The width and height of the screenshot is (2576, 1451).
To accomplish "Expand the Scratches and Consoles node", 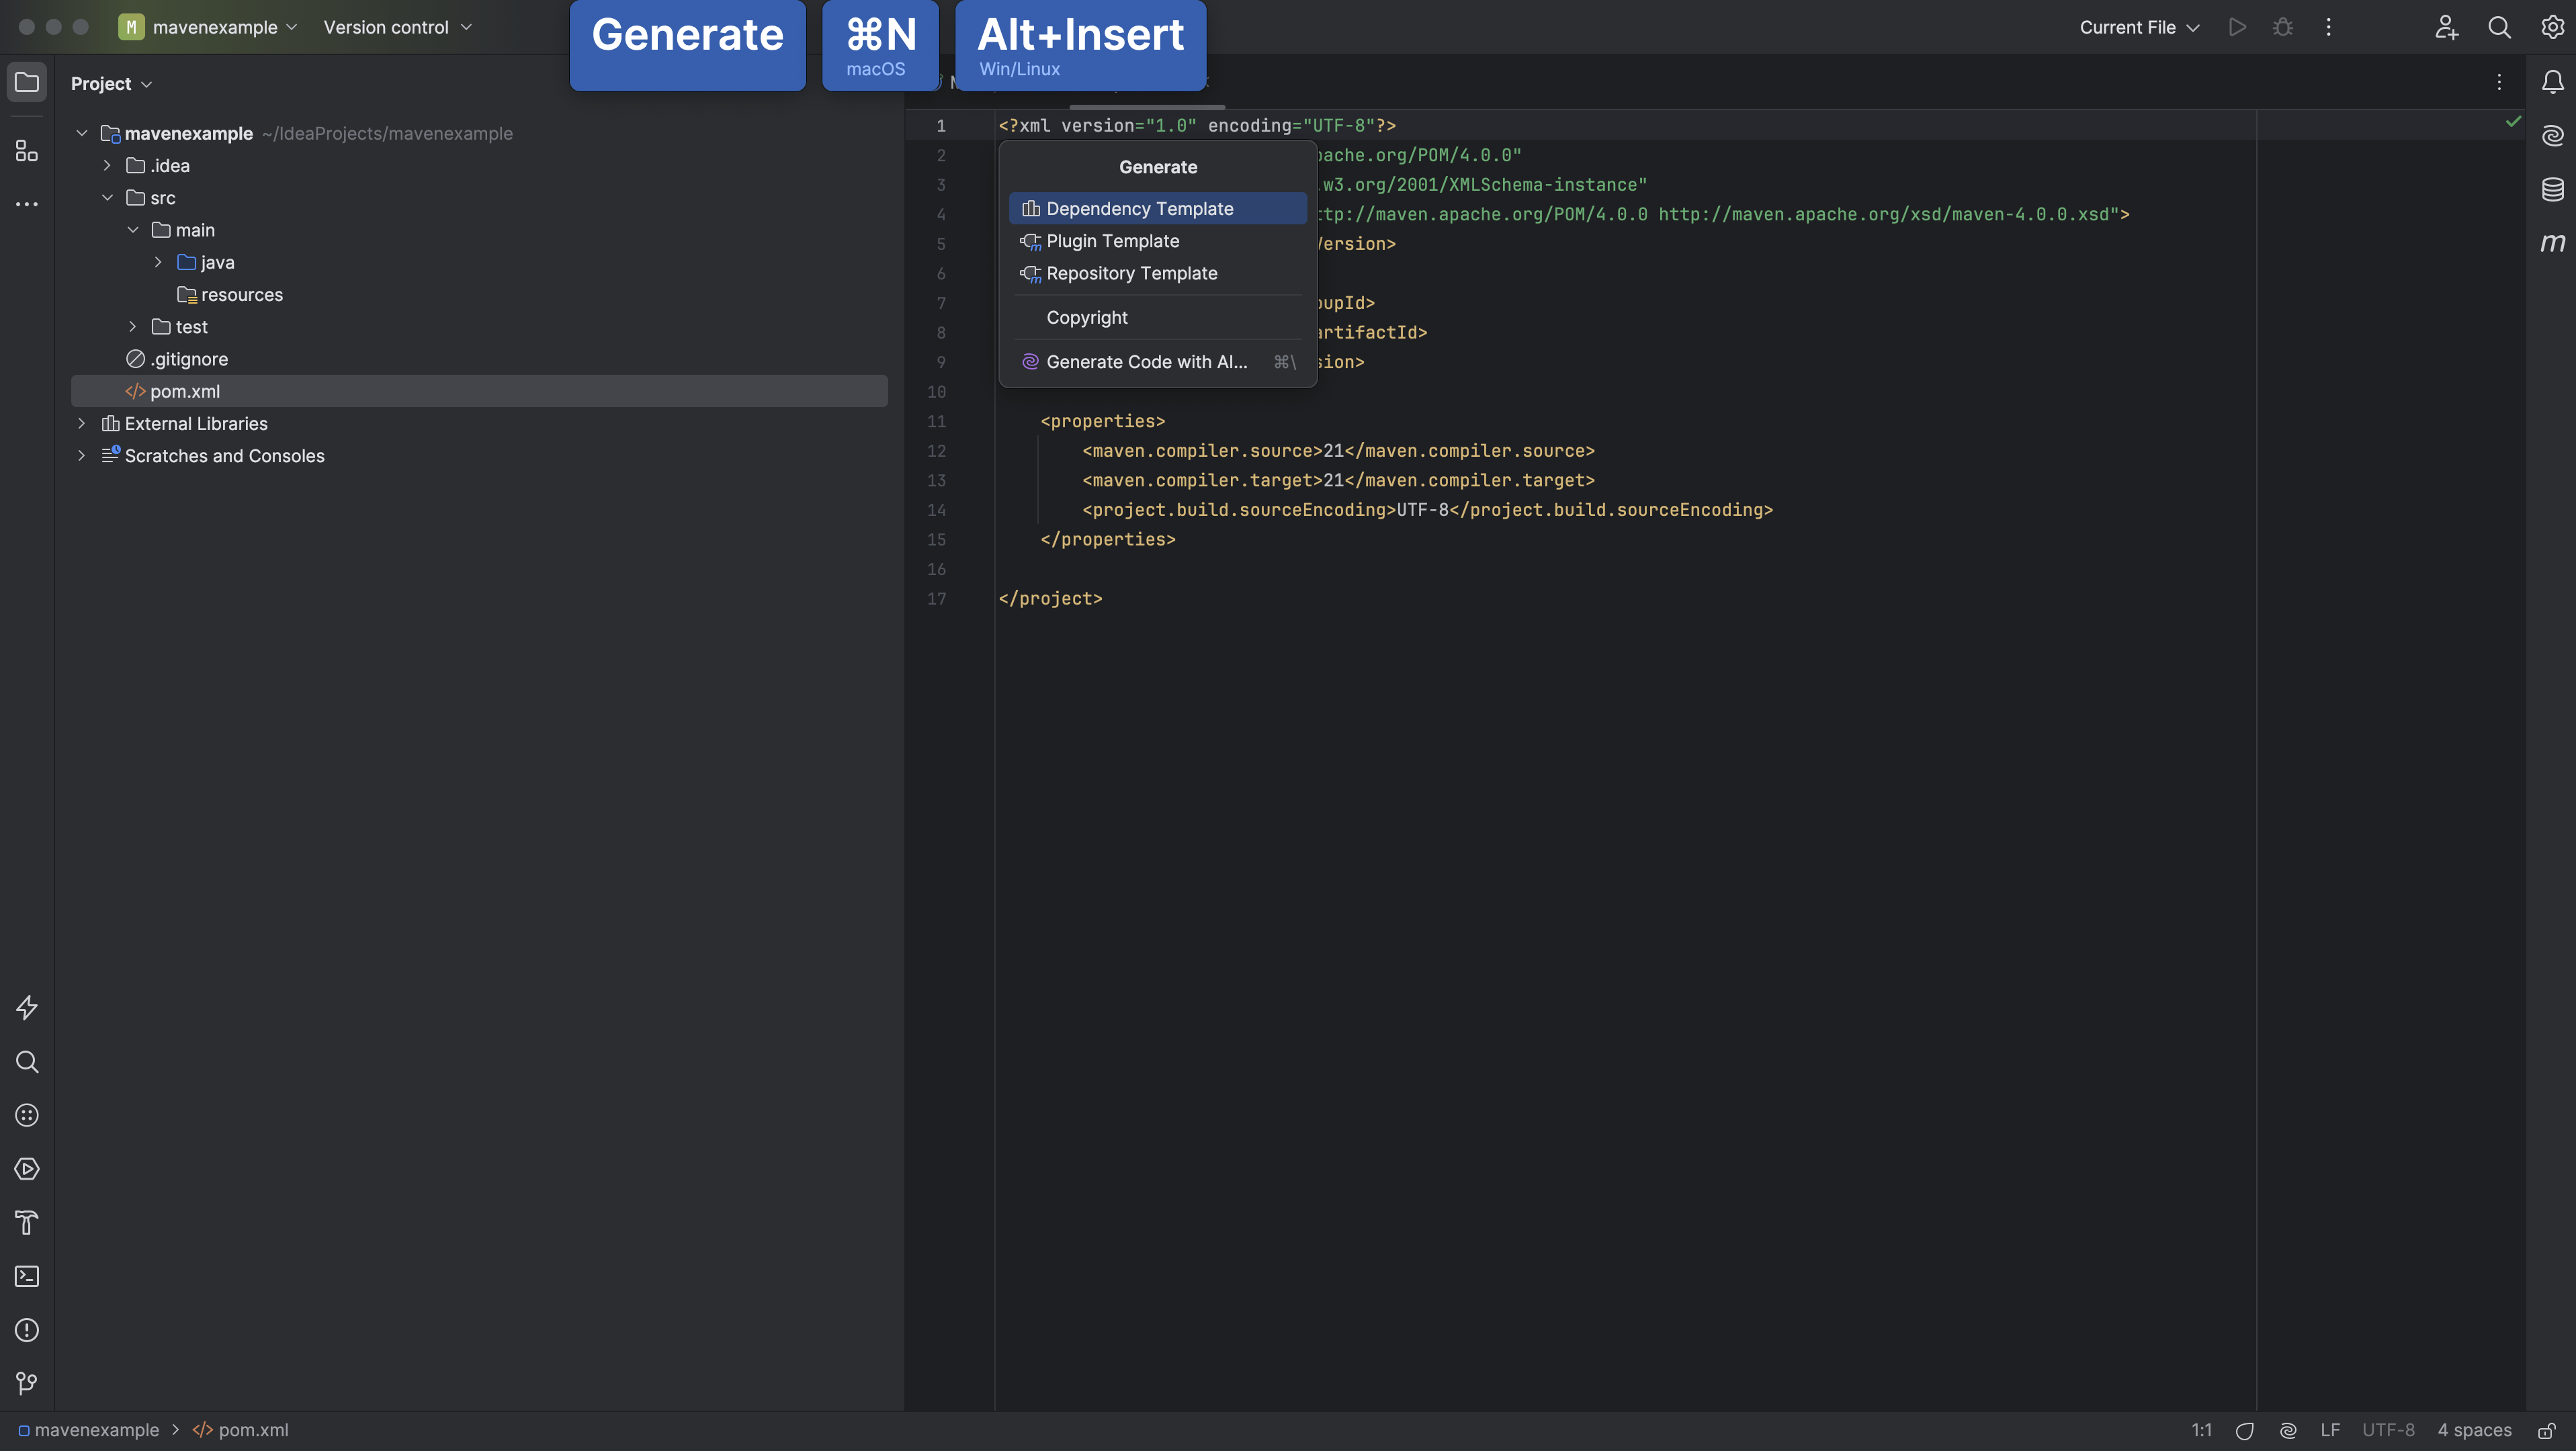I will click(81, 456).
